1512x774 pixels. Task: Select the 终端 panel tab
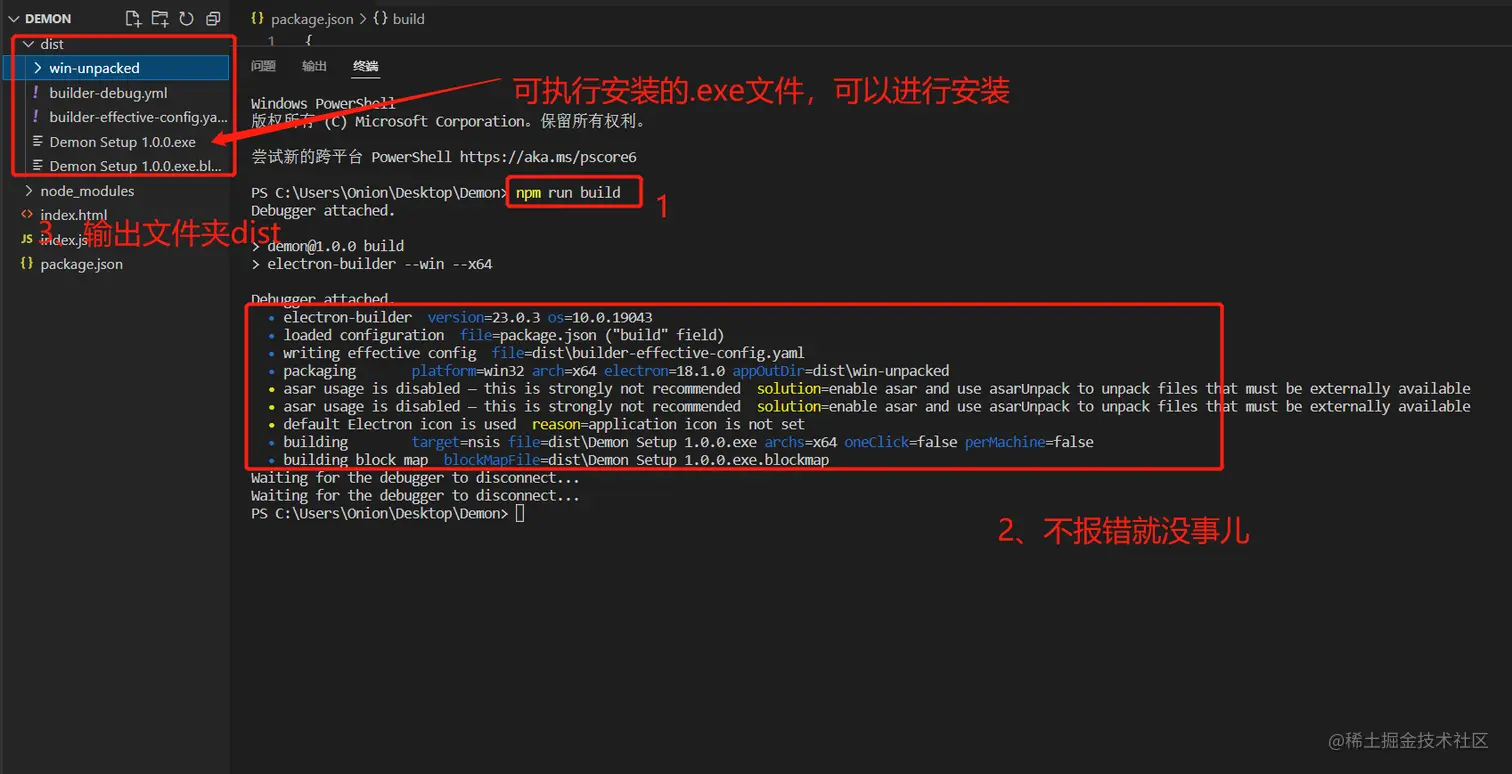coord(365,66)
